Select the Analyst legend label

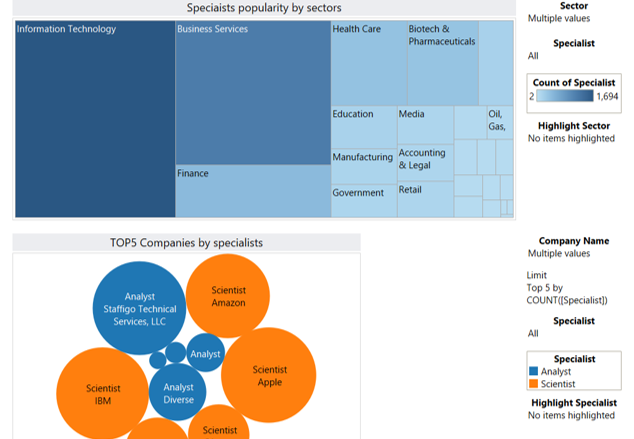coord(556,371)
